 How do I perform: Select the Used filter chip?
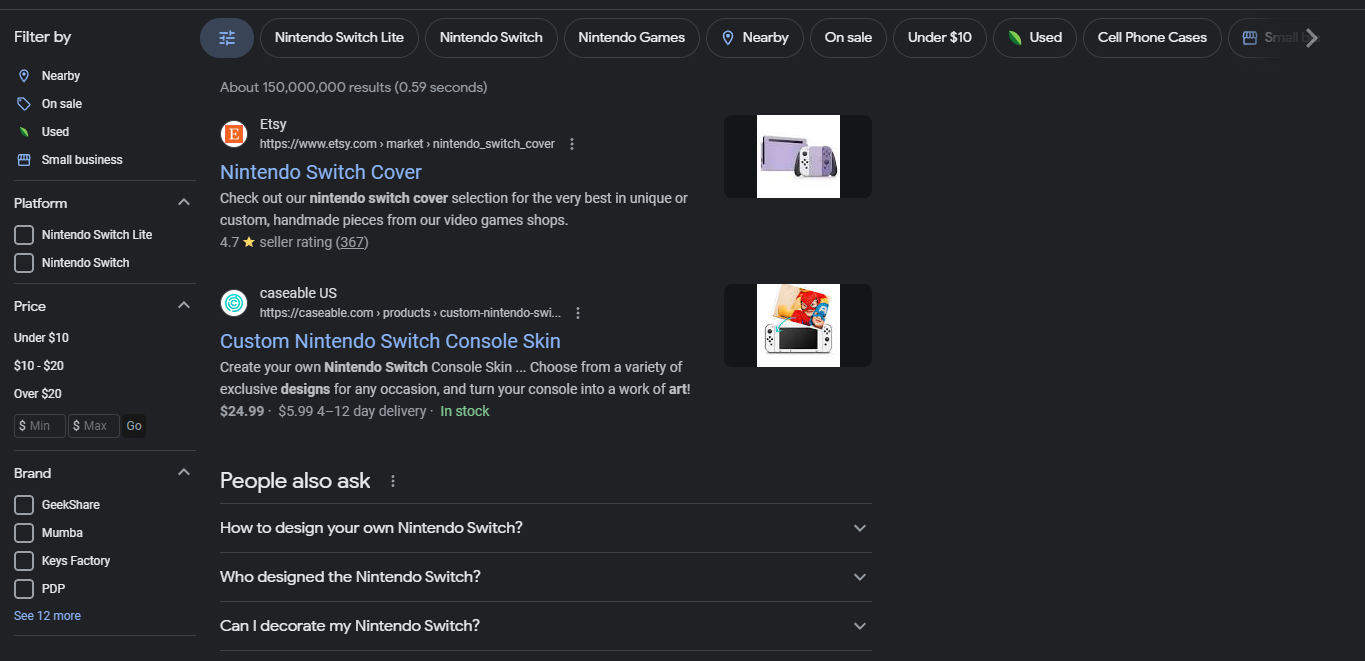[1035, 38]
